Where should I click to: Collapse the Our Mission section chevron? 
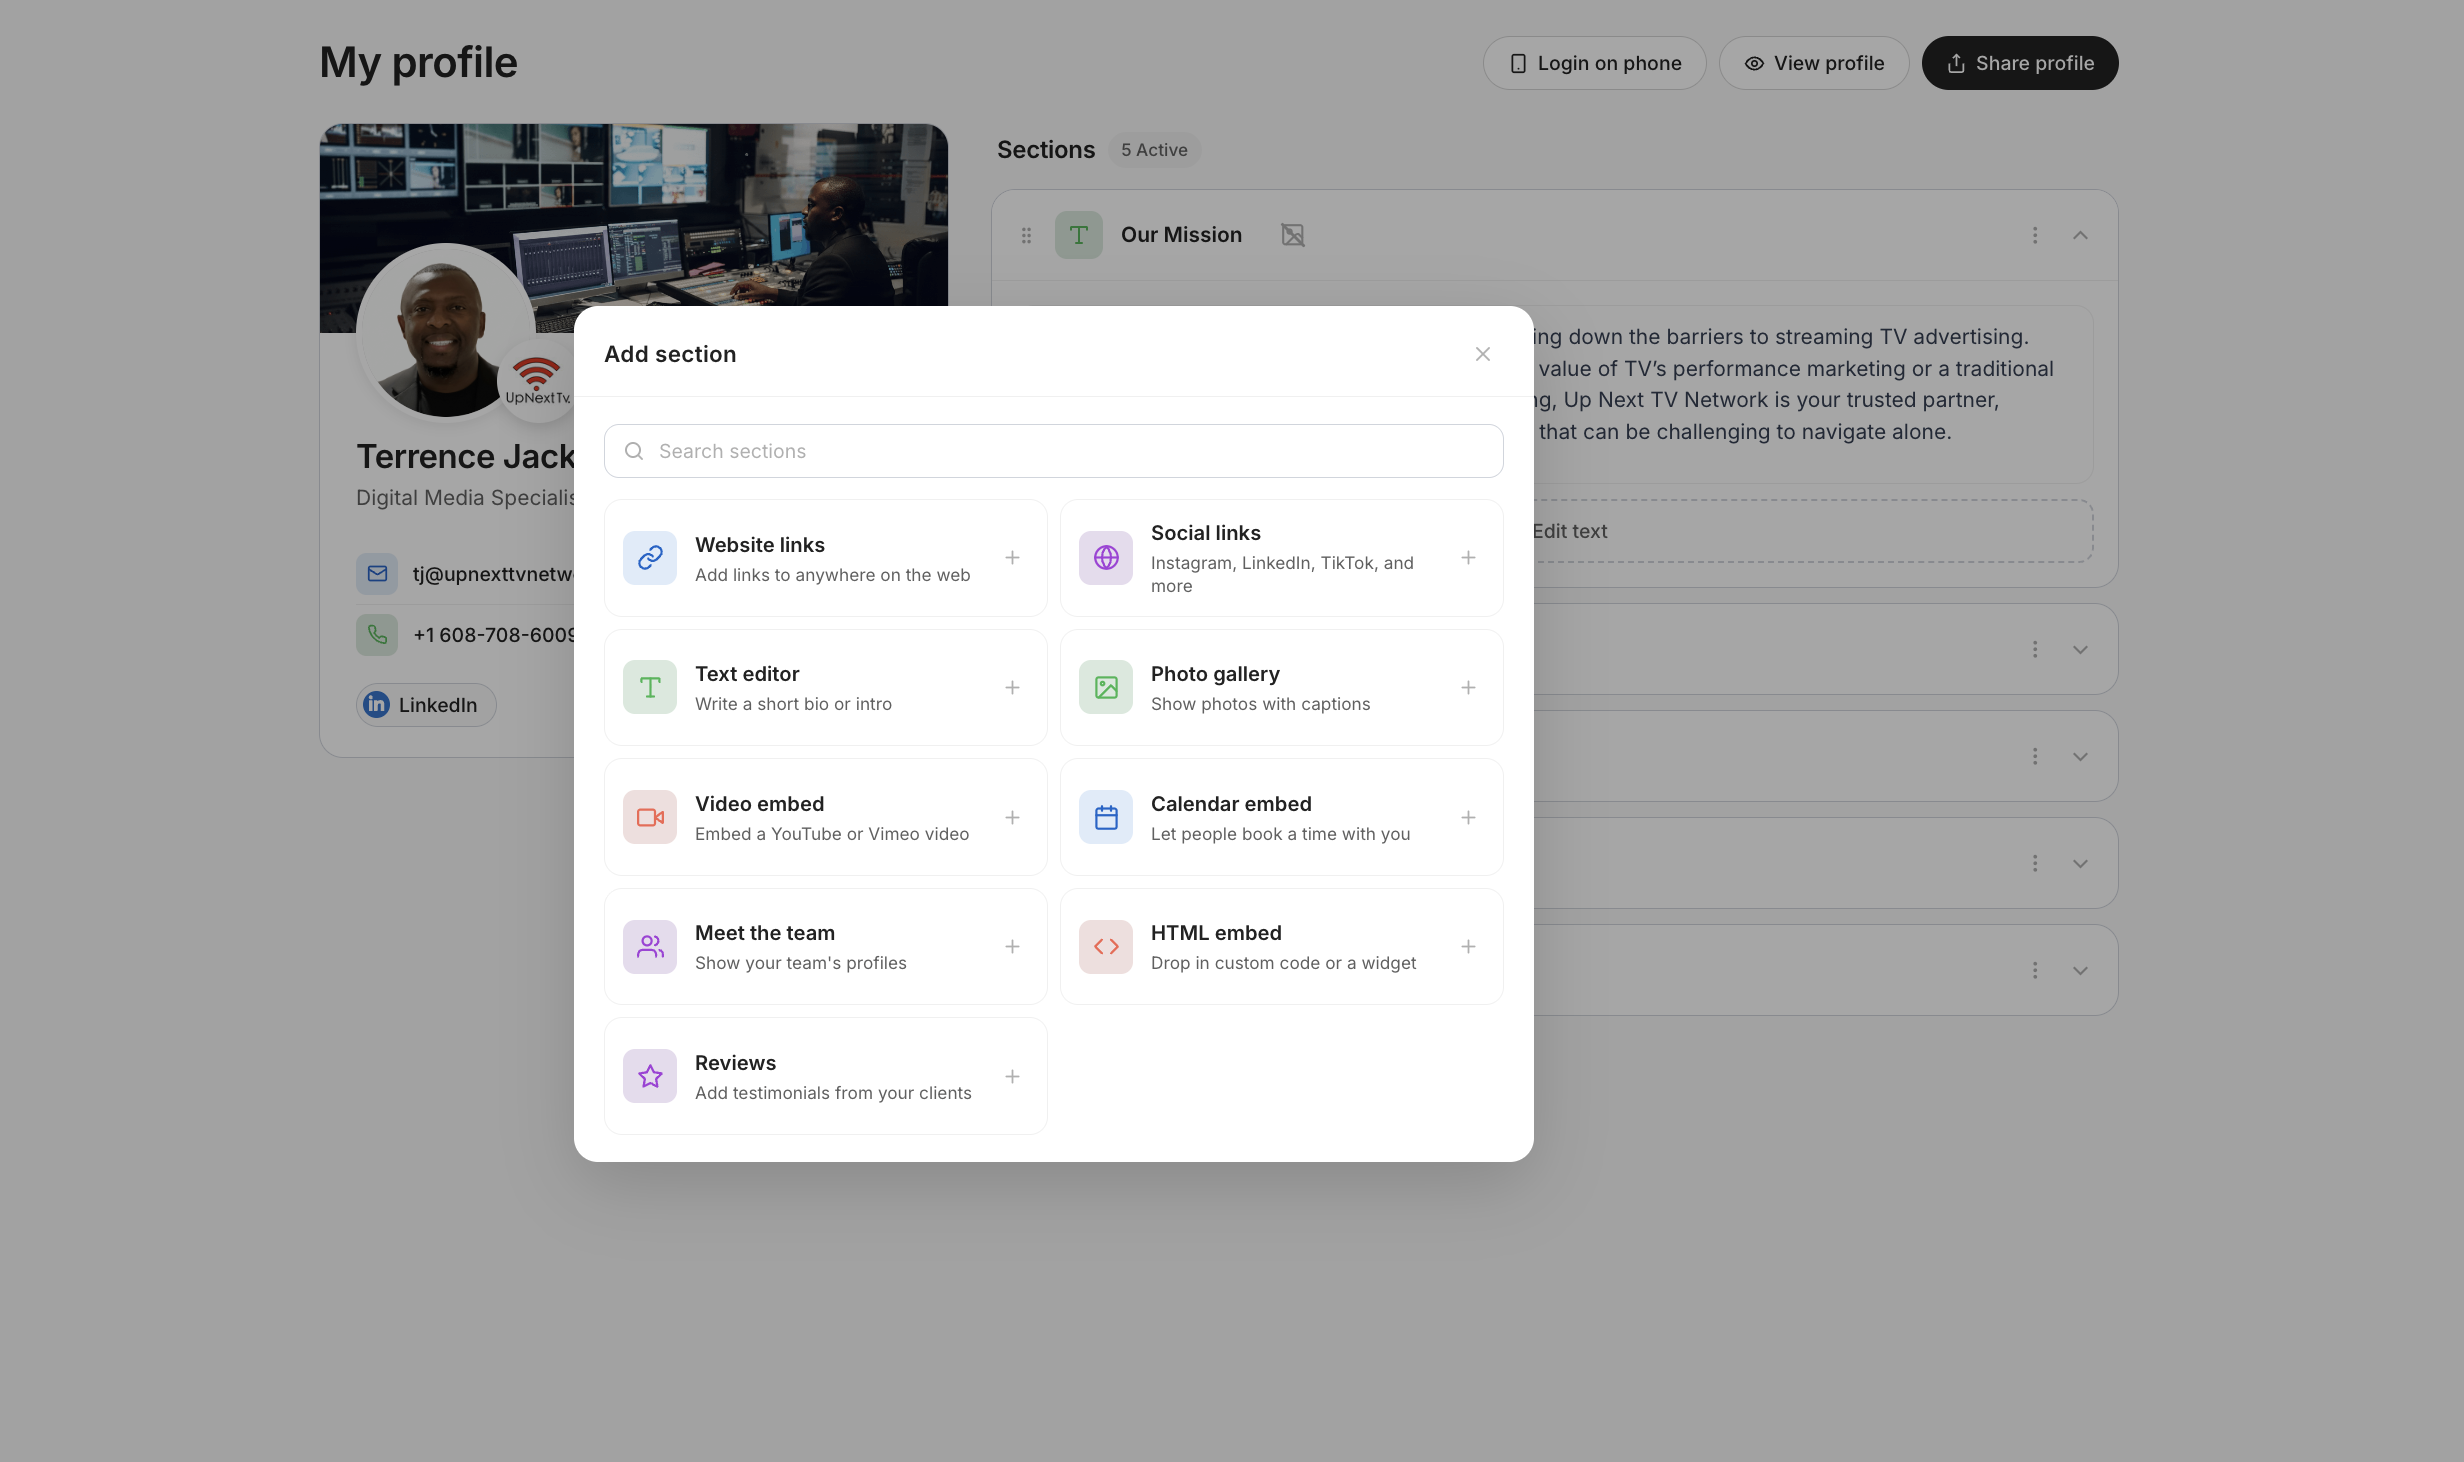(2080, 235)
